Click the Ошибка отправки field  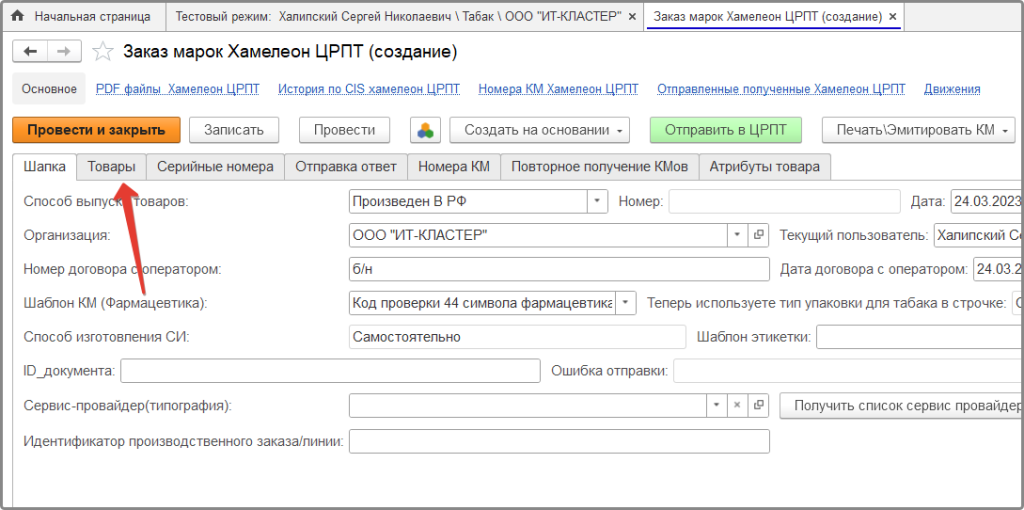[848, 371]
